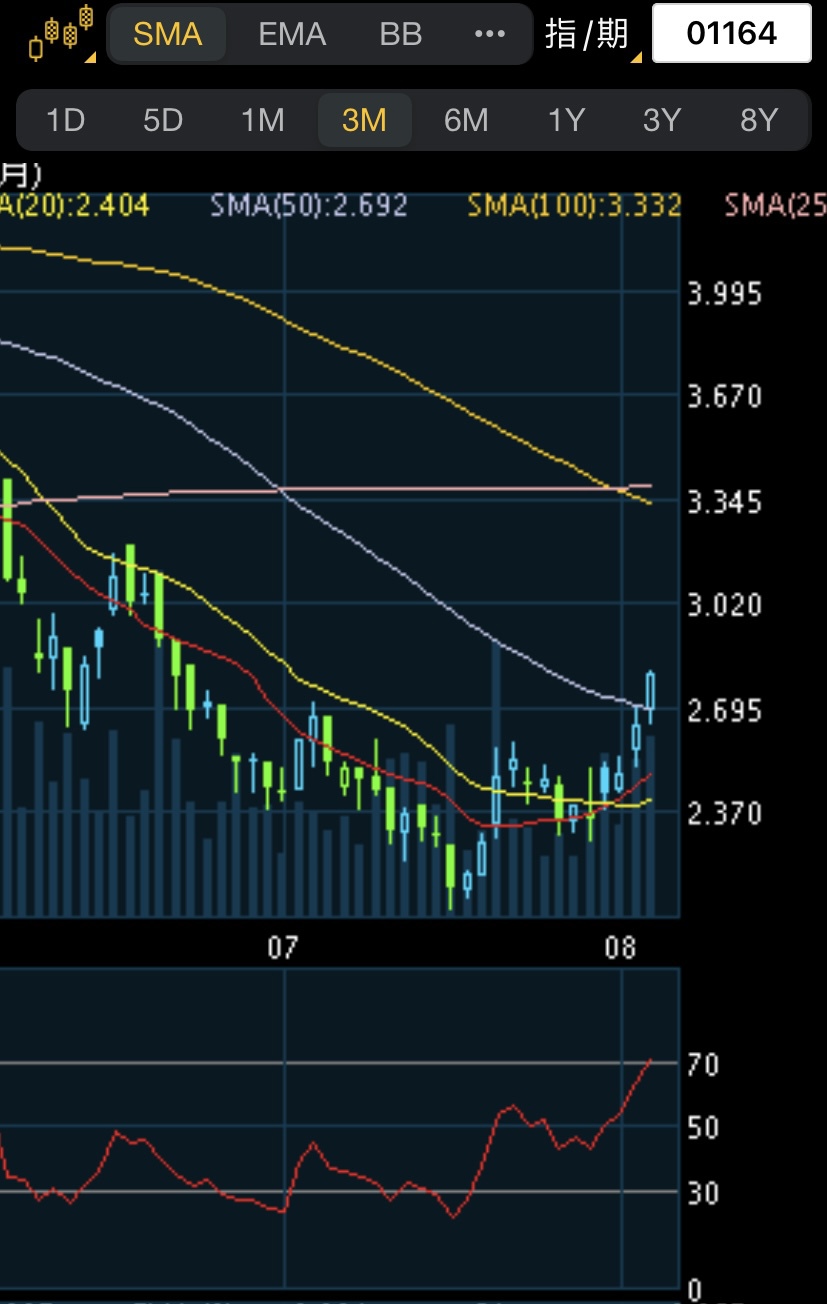Click the 3.020 price axis label

point(725,606)
